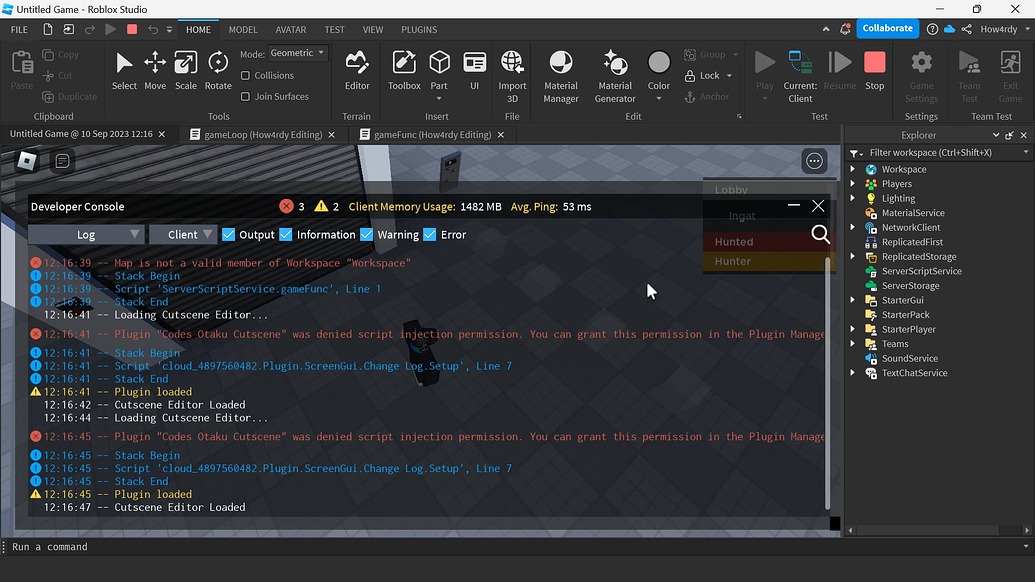Open the Geometric mode dropdown
Screen dimensions: 1035x582
(297, 52)
